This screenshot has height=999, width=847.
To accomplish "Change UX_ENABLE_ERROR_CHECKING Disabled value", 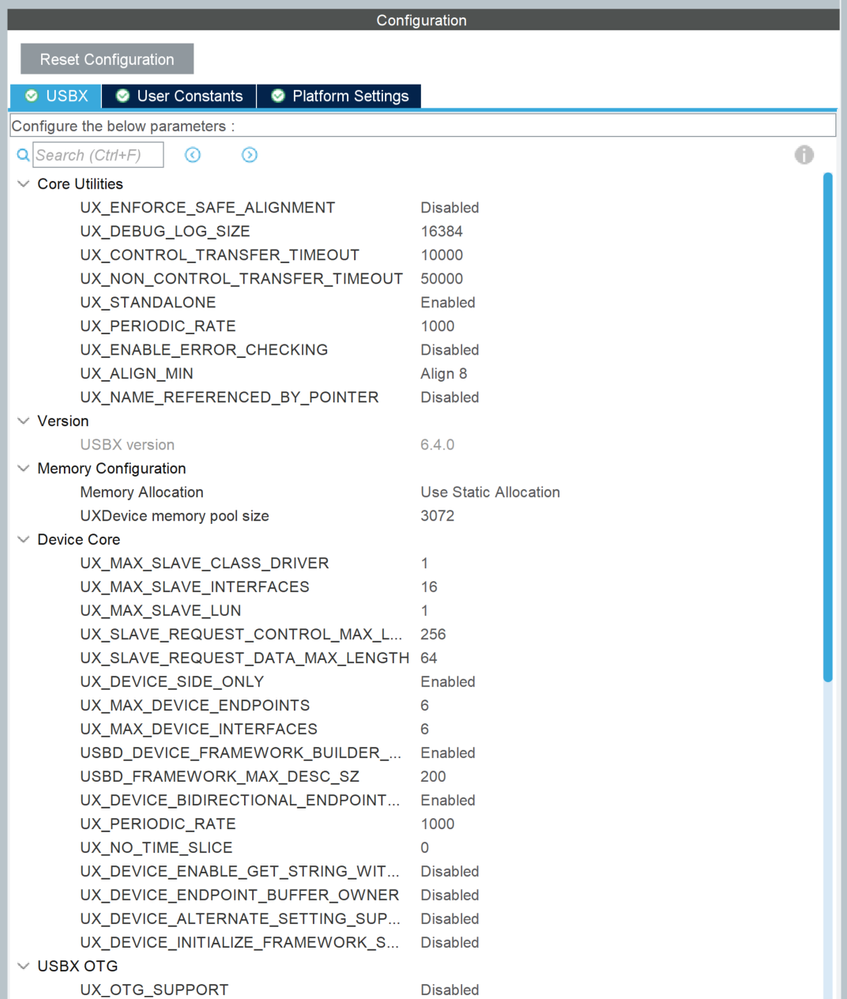I will pyautogui.click(x=449, y=350).
